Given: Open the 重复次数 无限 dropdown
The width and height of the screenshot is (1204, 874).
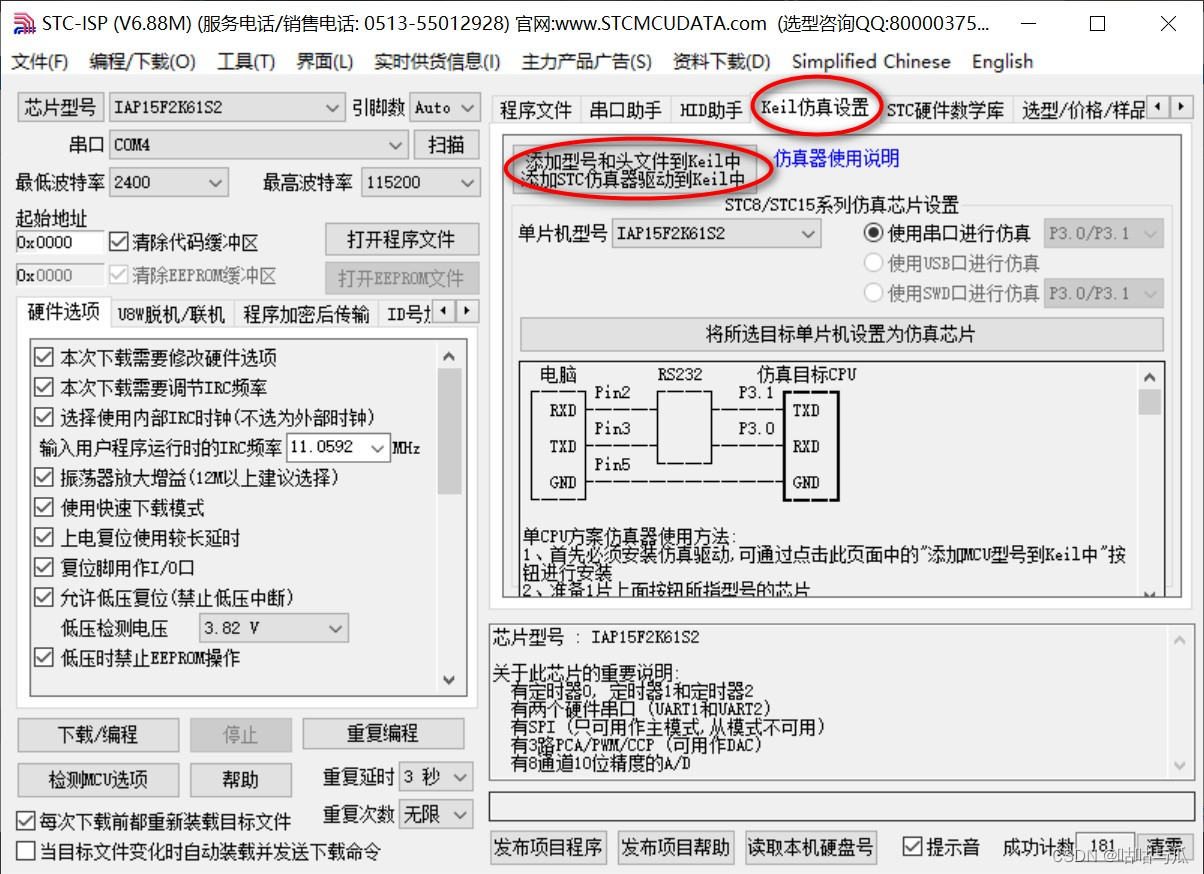Looking at the screenshot, I should [435, 814].
